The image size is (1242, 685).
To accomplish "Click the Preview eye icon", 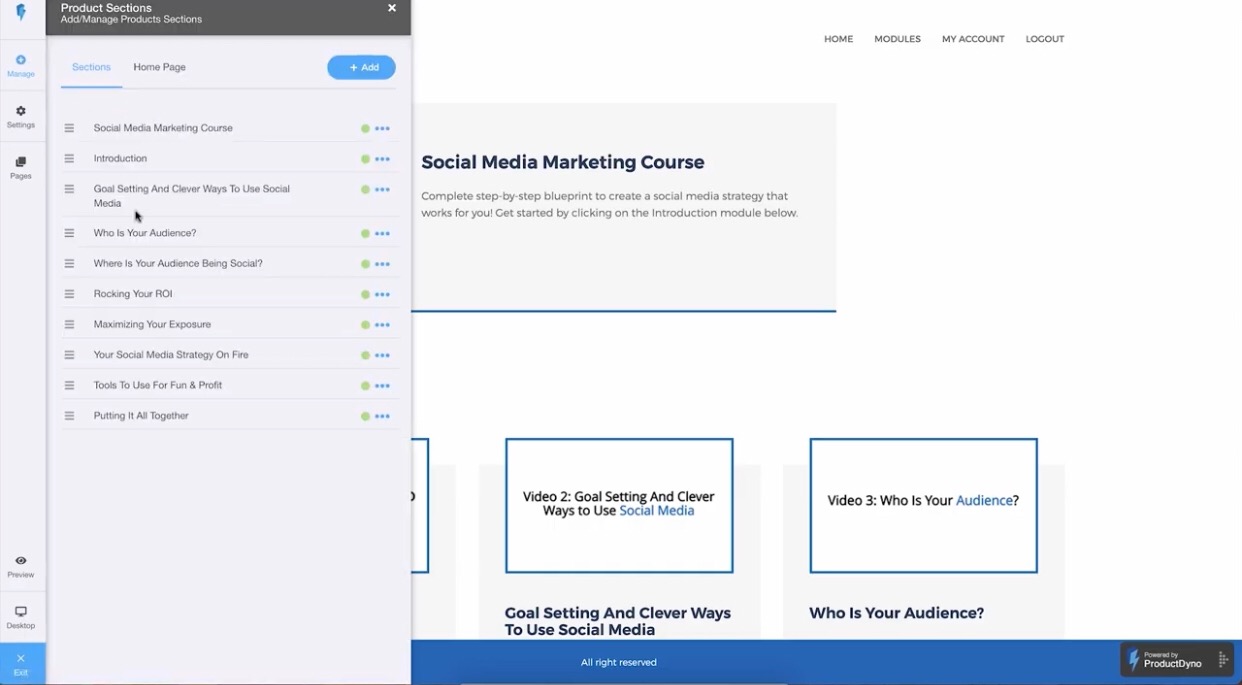I will click(21, 567).
